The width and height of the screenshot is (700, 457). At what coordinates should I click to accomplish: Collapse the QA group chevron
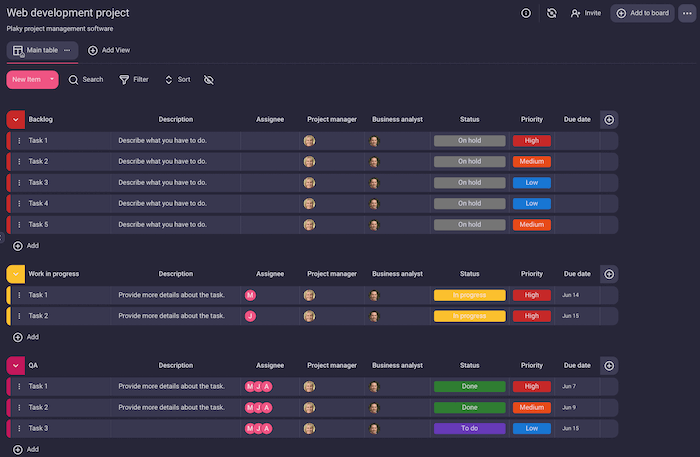(x=16, y=365)
